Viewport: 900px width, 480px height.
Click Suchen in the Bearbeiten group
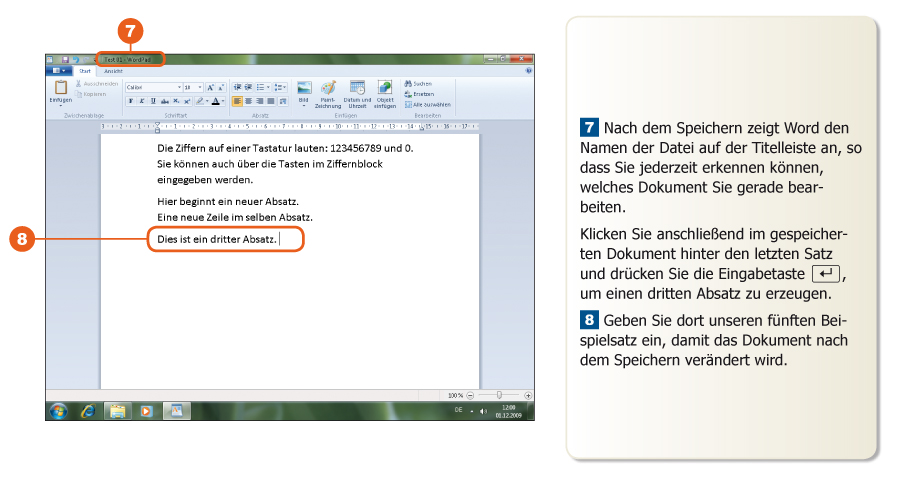(x=421, y=84)
